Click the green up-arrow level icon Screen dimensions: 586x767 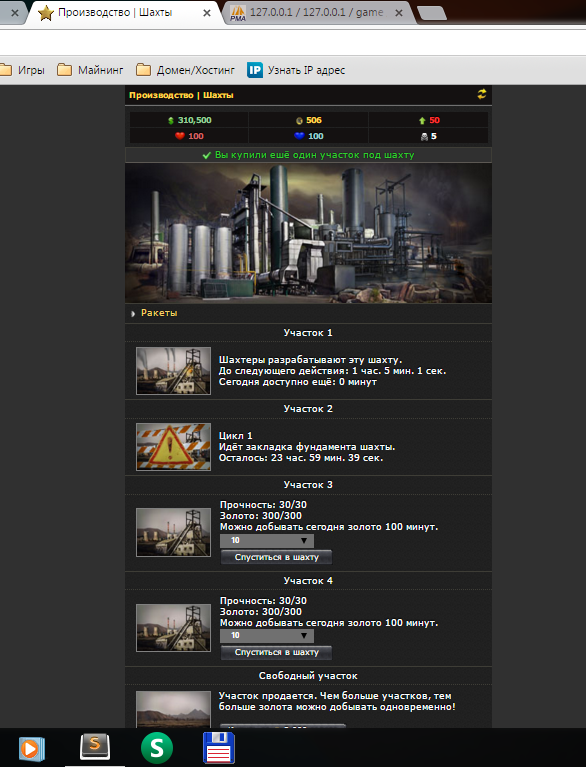pyautogui.click(x=422, y=120)
